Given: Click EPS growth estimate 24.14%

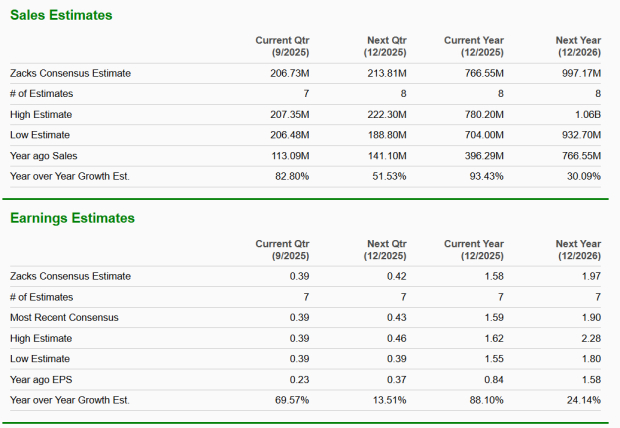Looking at the screenshot, I should pos(584,400).
